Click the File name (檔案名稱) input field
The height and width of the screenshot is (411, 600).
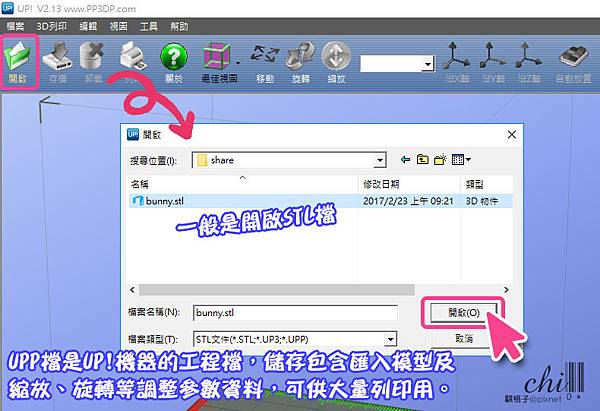tap(295, 313)
